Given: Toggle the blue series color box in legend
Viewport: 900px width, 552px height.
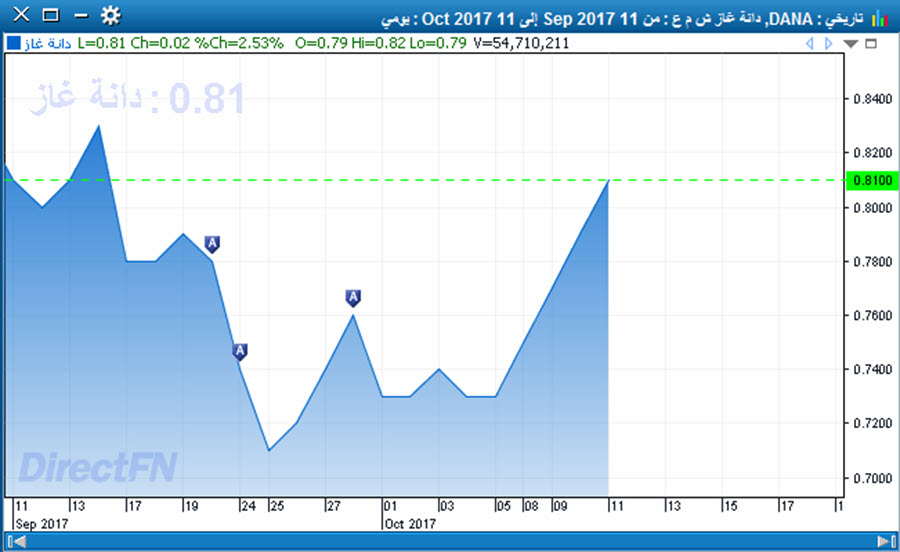Looking at the screenshot, I should tap(13, 43).
